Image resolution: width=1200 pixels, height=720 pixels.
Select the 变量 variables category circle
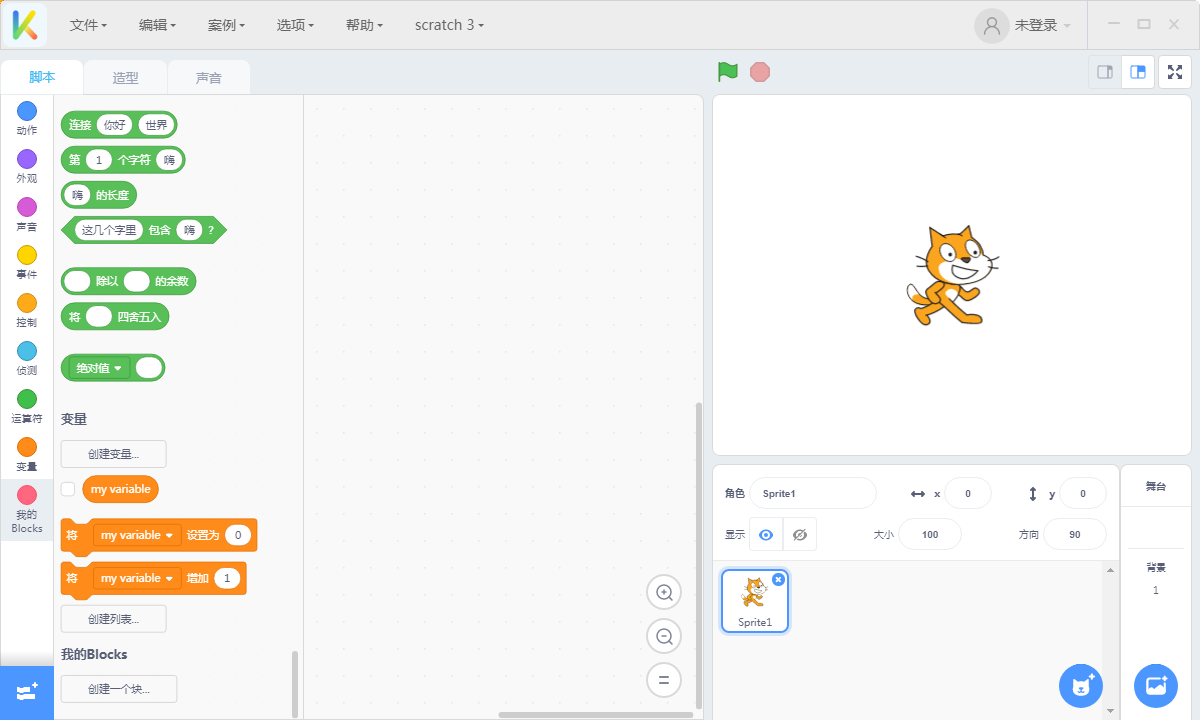pos(27,447)
